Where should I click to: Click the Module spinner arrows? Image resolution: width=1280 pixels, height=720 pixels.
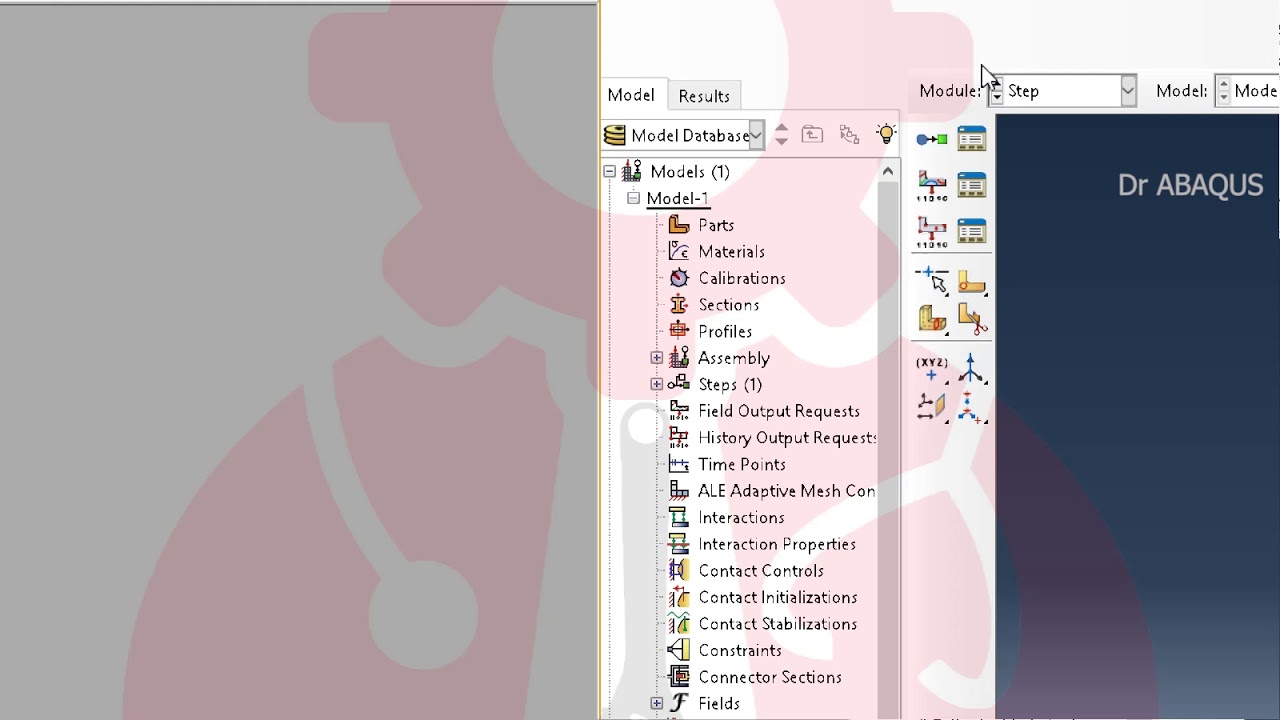tap(996, 91)
